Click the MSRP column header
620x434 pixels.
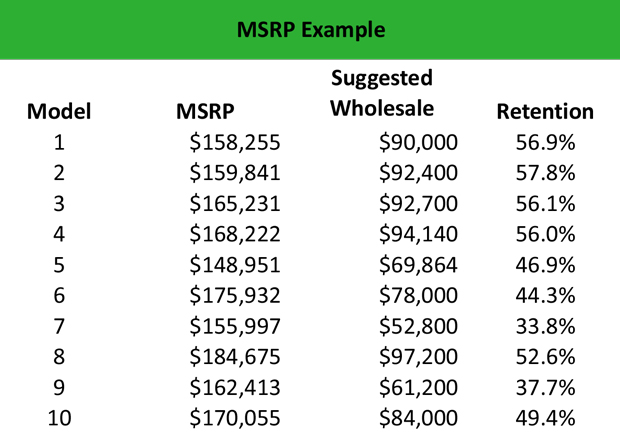tap(205, 112)
